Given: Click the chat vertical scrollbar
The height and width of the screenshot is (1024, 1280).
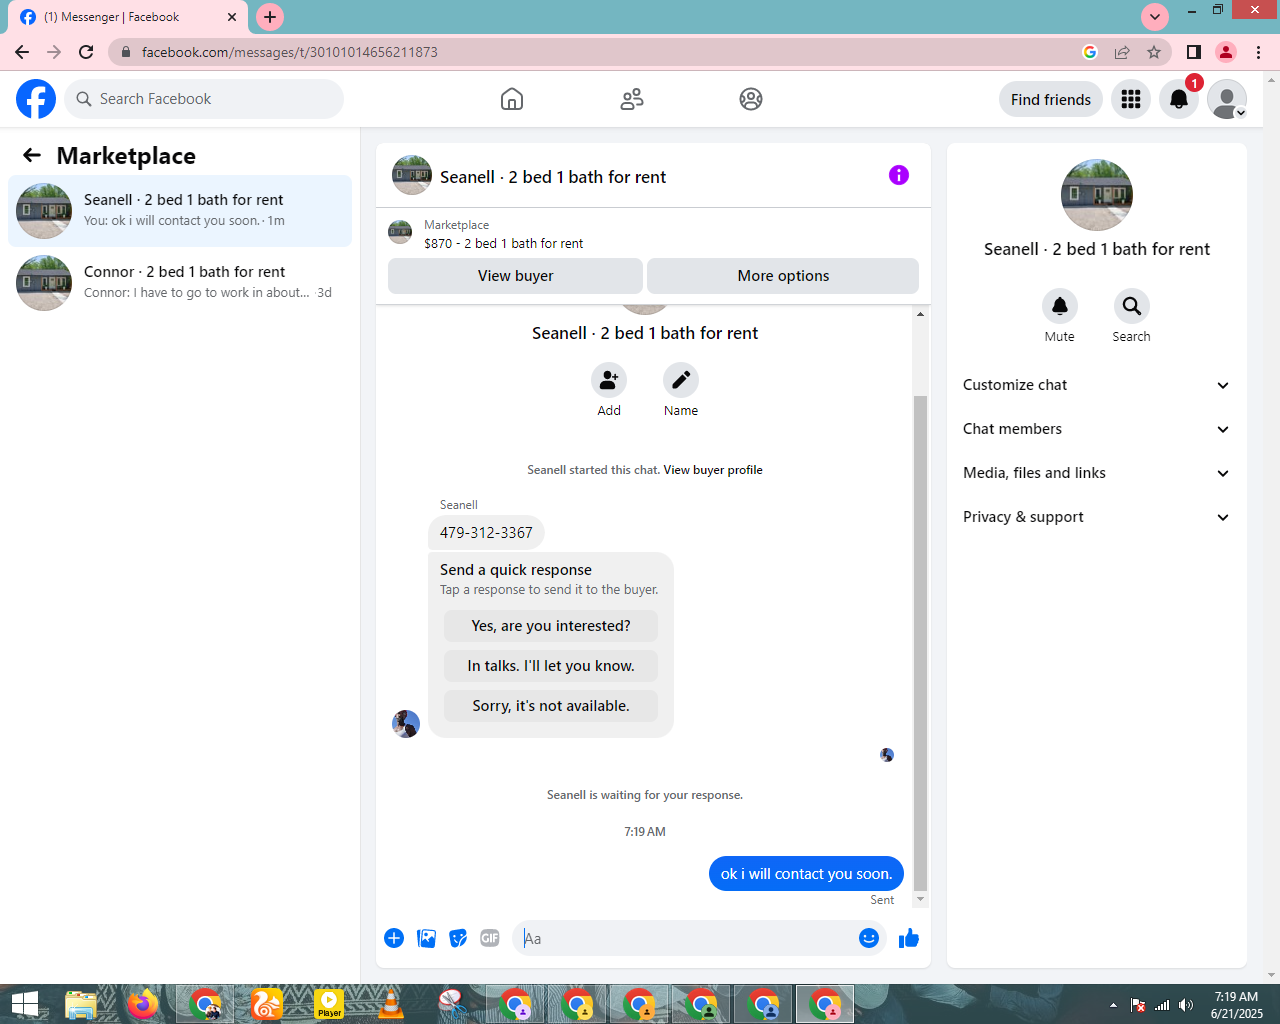Looking at the screenshot, I should pos(920,642).
